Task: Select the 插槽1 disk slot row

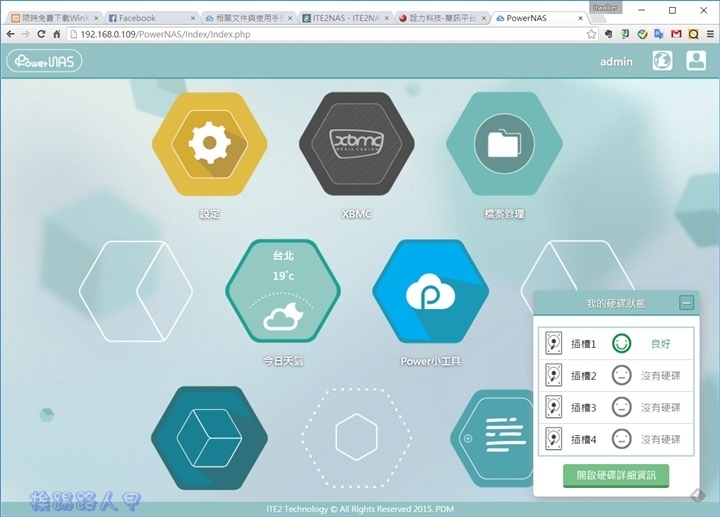Action: pyautogui.click(x=615, y=344)
